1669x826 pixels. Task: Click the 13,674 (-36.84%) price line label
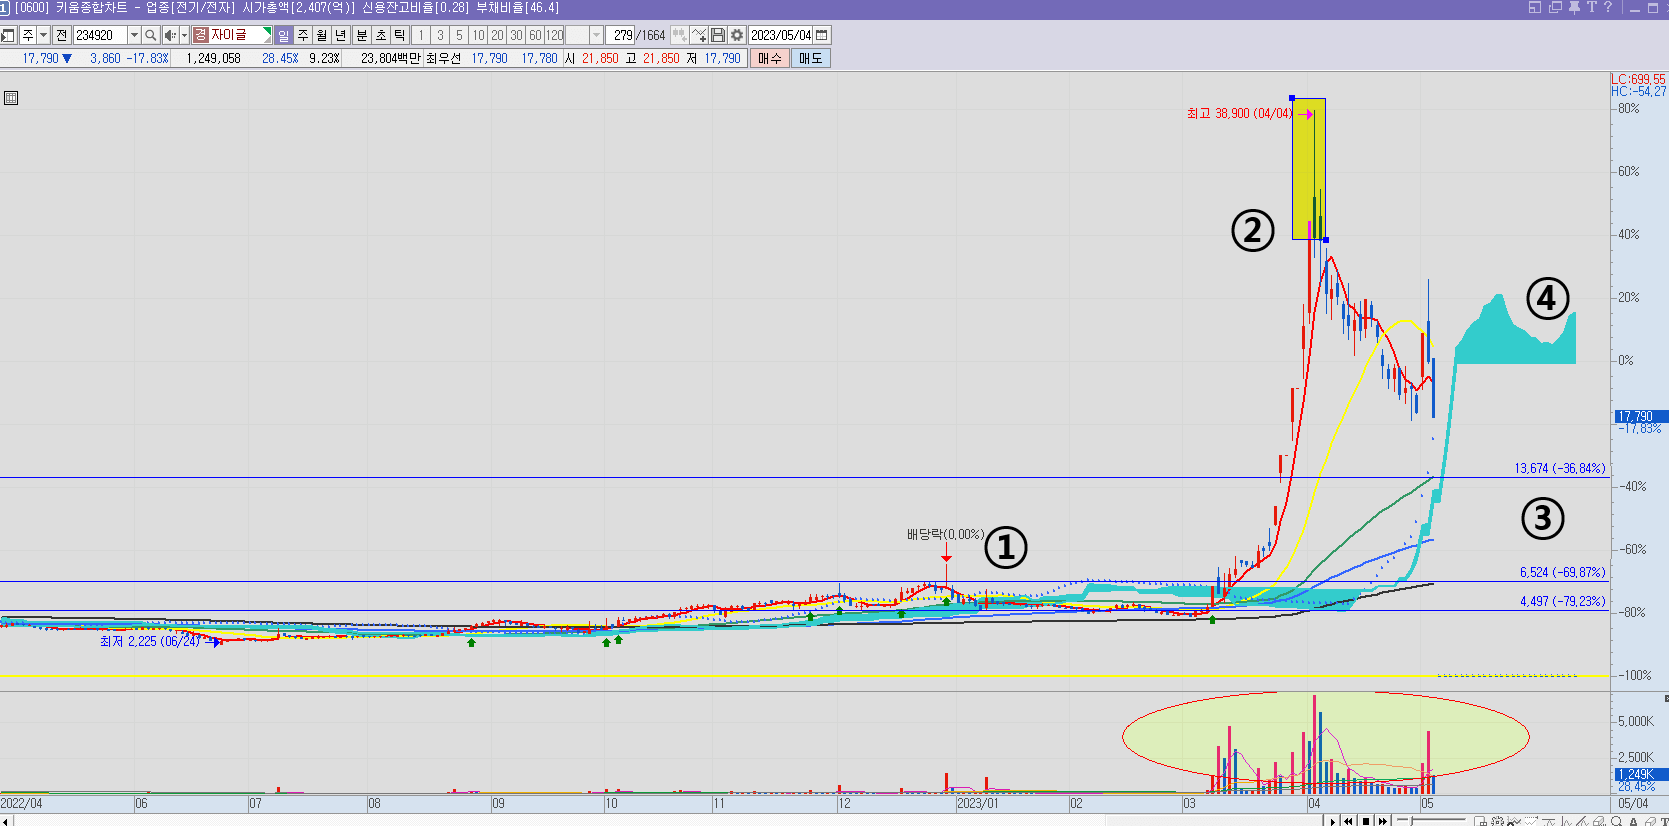(x=1559, y=468)
